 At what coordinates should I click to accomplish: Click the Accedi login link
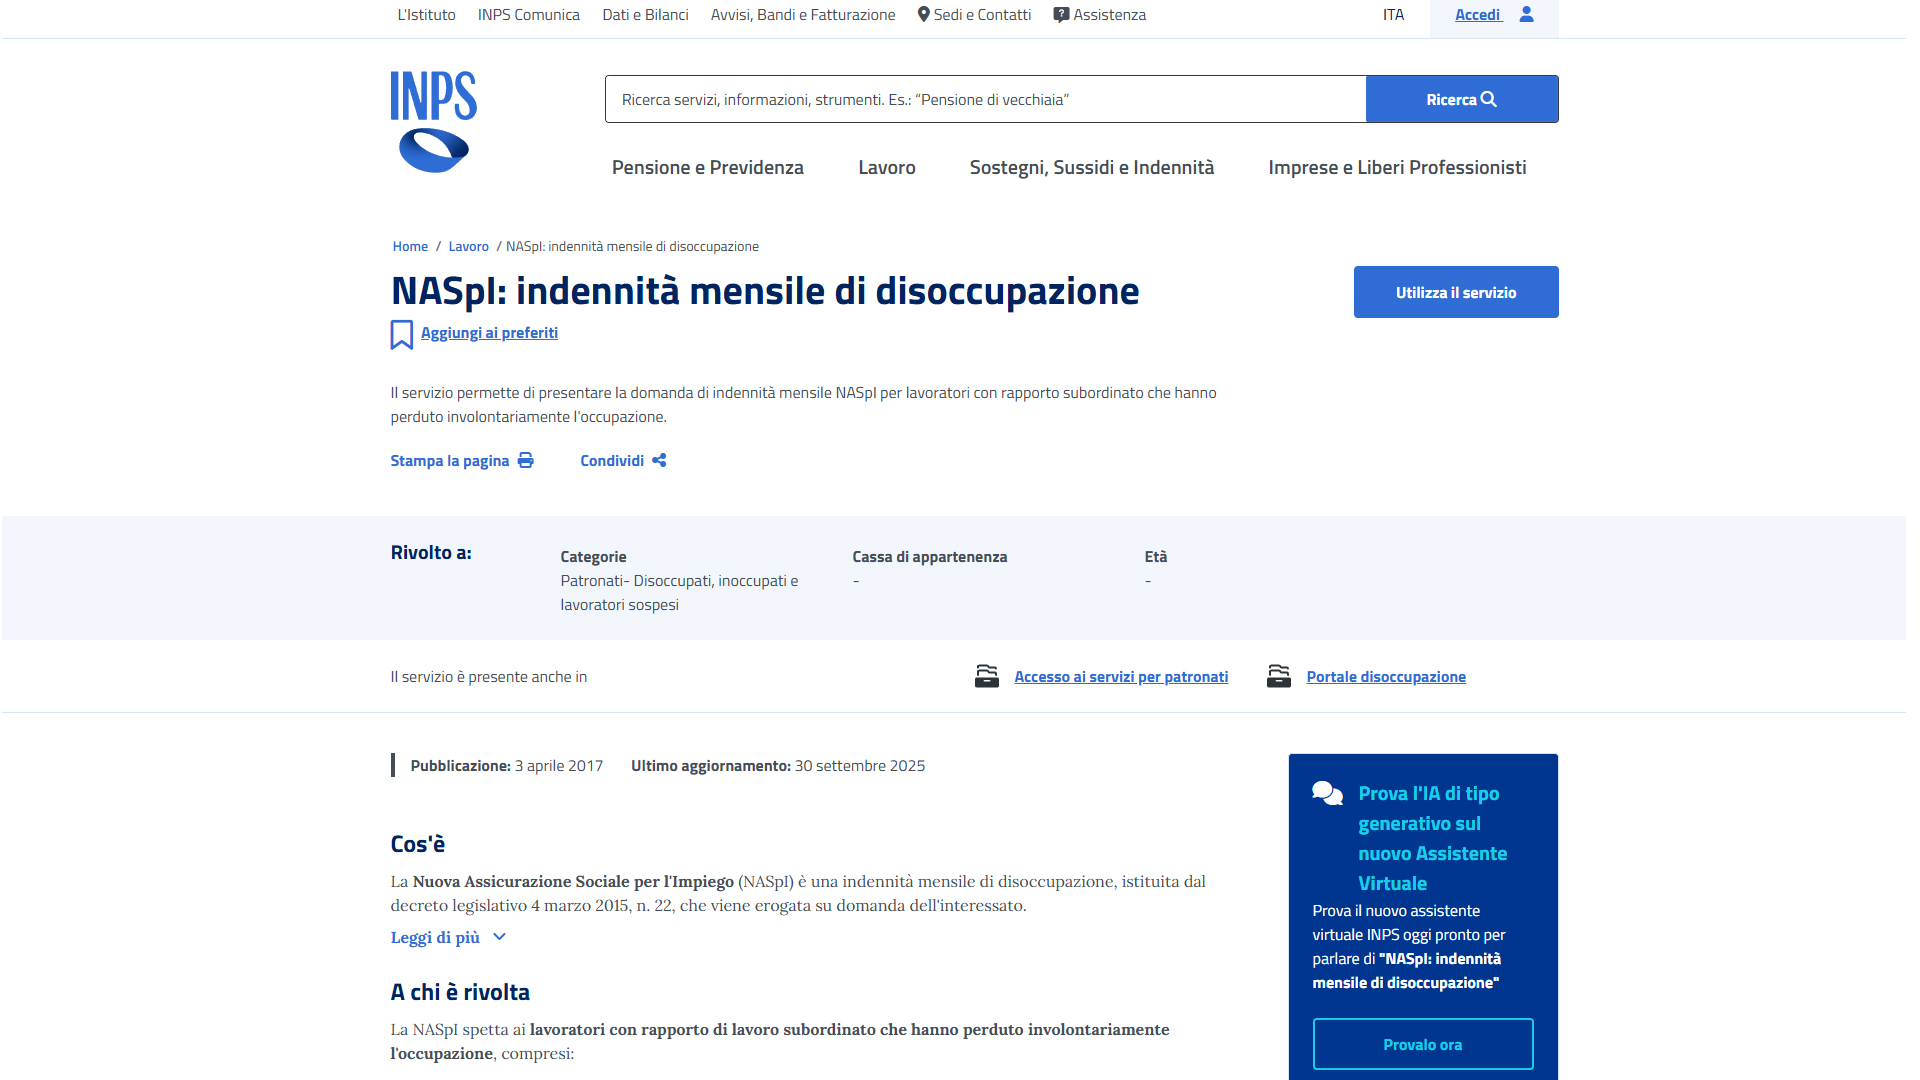(1478, 15)
